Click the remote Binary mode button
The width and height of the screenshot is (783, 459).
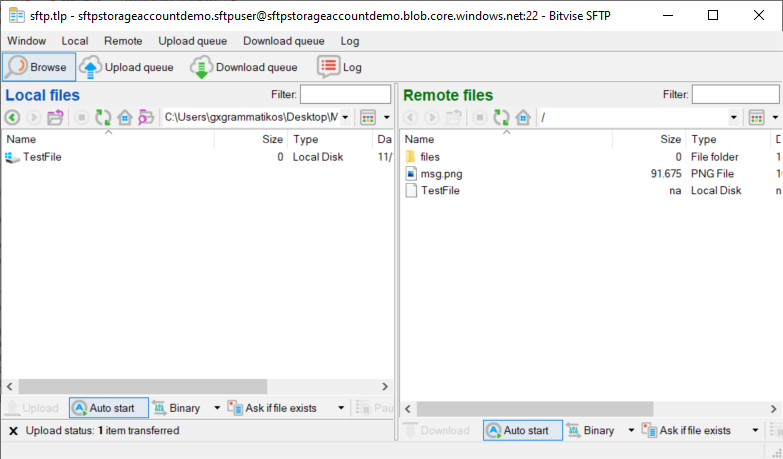click(591, 430)
